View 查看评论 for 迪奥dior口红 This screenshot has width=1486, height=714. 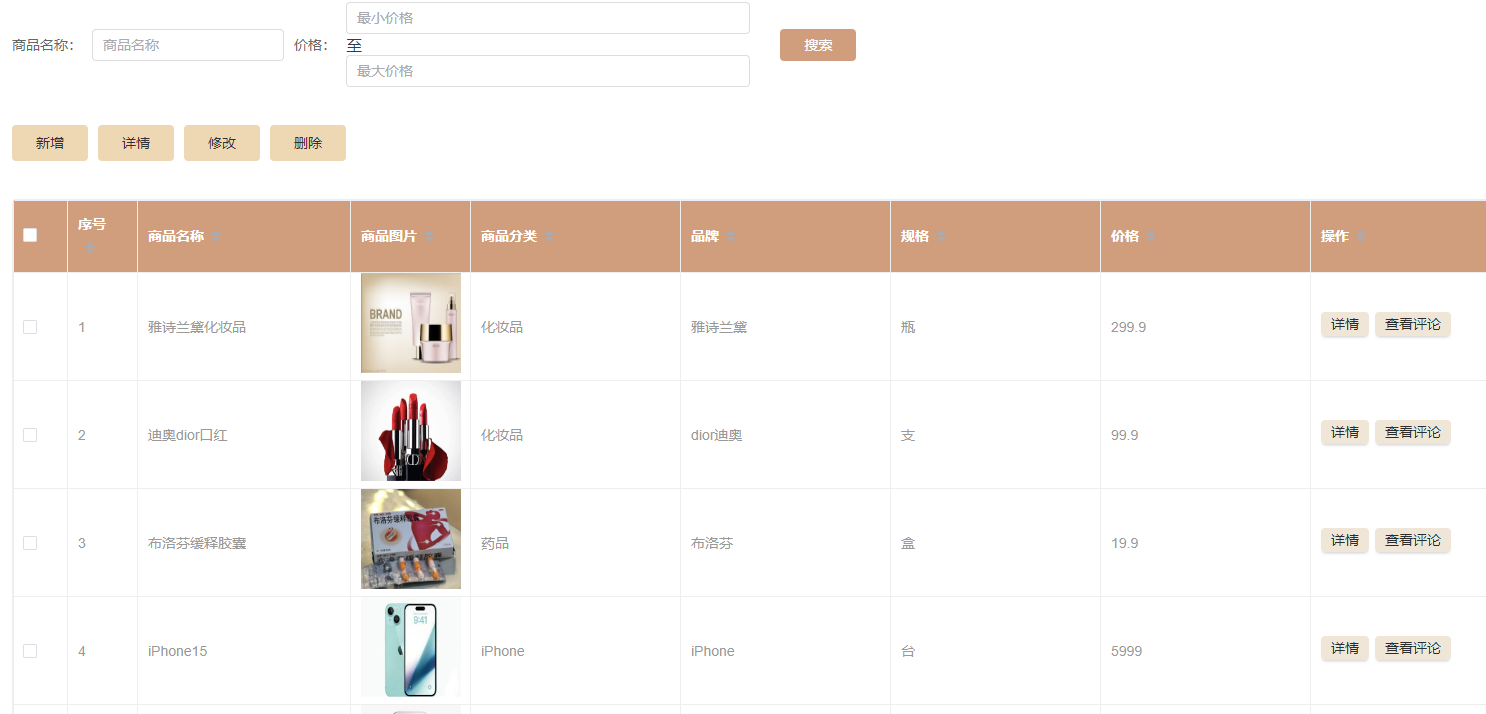coord(1413,432)
